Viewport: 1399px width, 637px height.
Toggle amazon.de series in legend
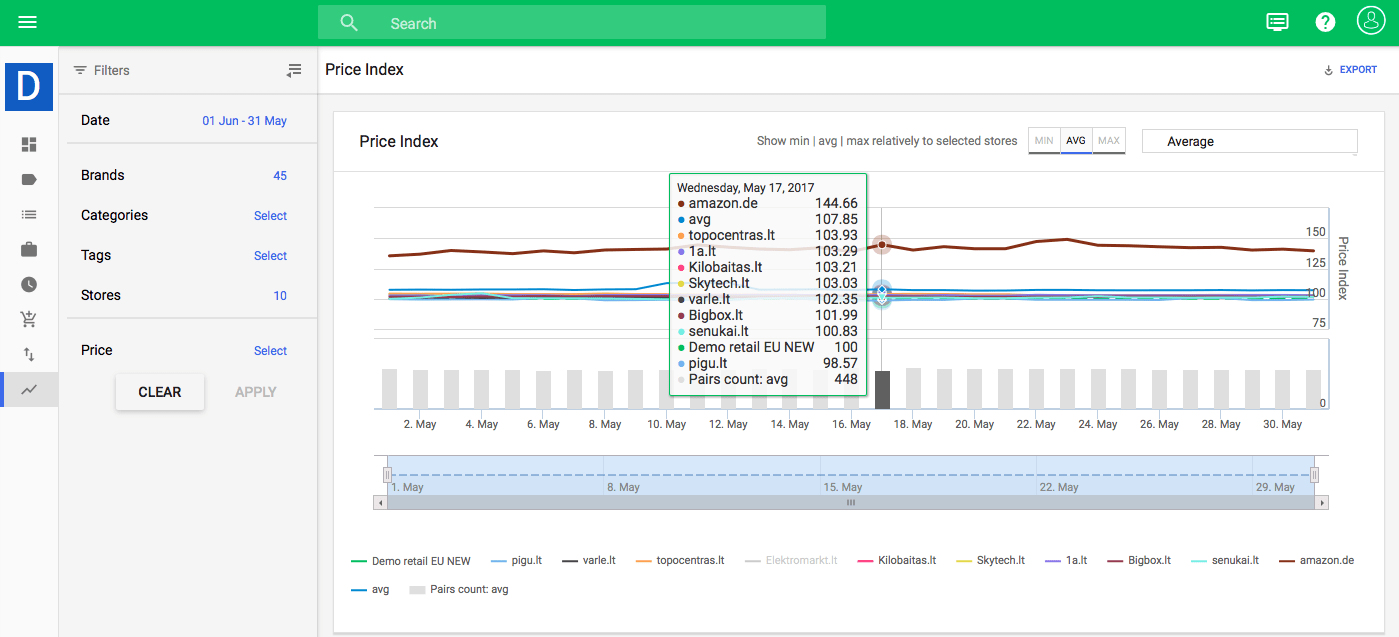1317,561
